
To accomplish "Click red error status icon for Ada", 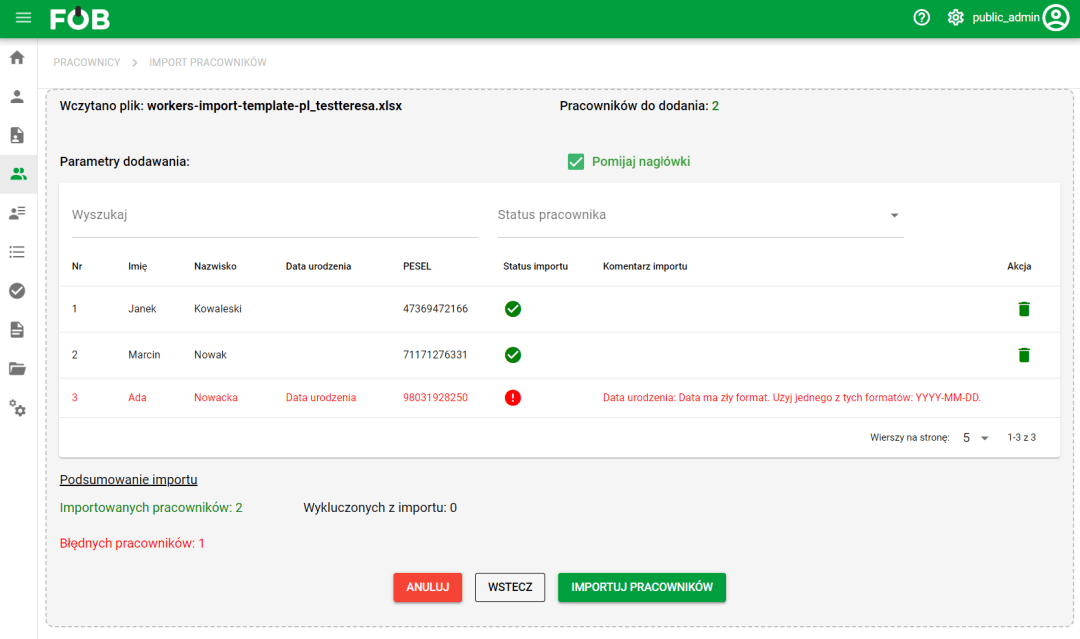I will pyautogui.click(x=513, y=398).
